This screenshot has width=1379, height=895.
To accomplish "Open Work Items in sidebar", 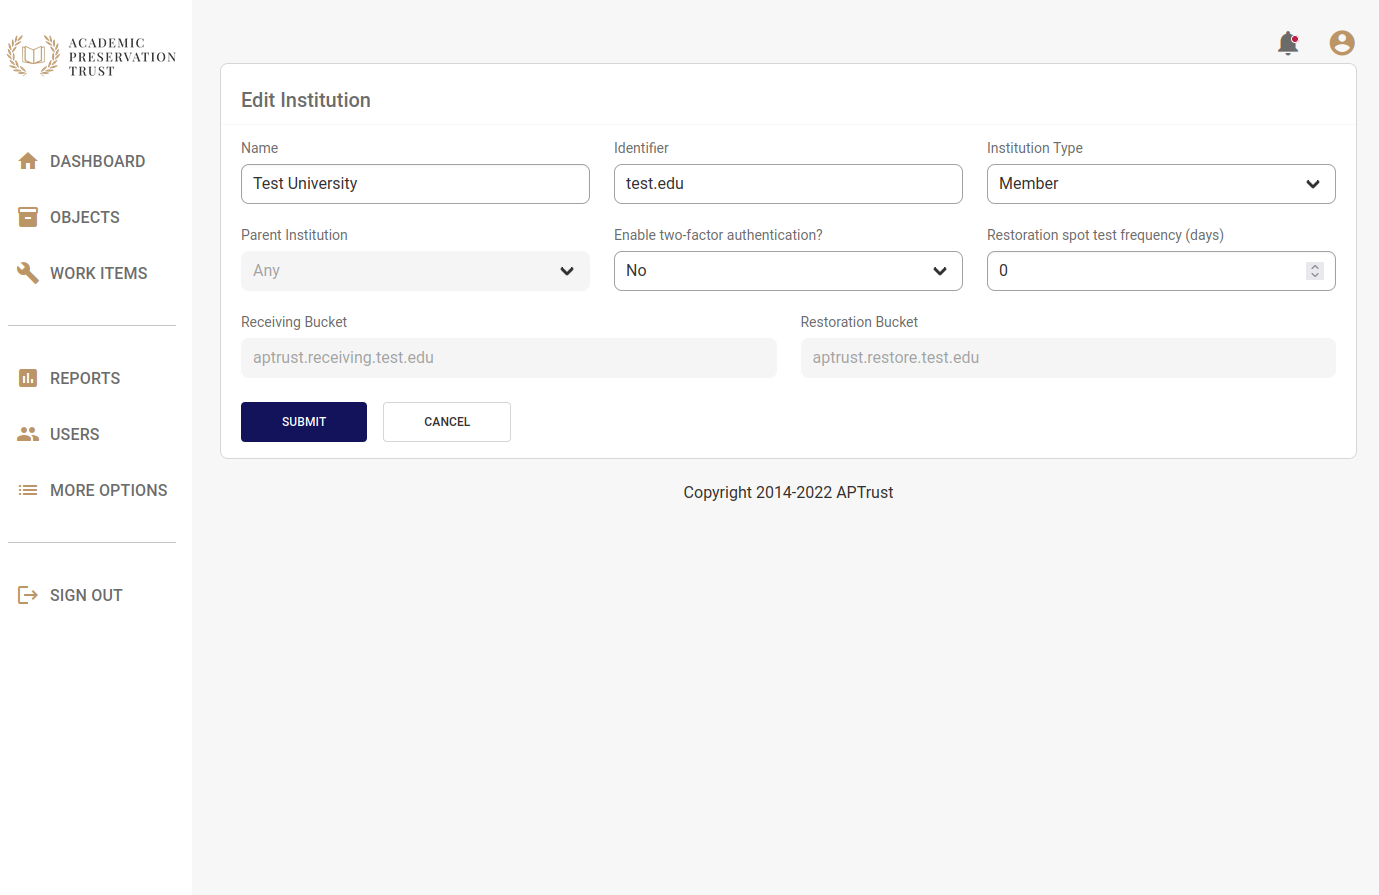I will [x=99, y=273].
